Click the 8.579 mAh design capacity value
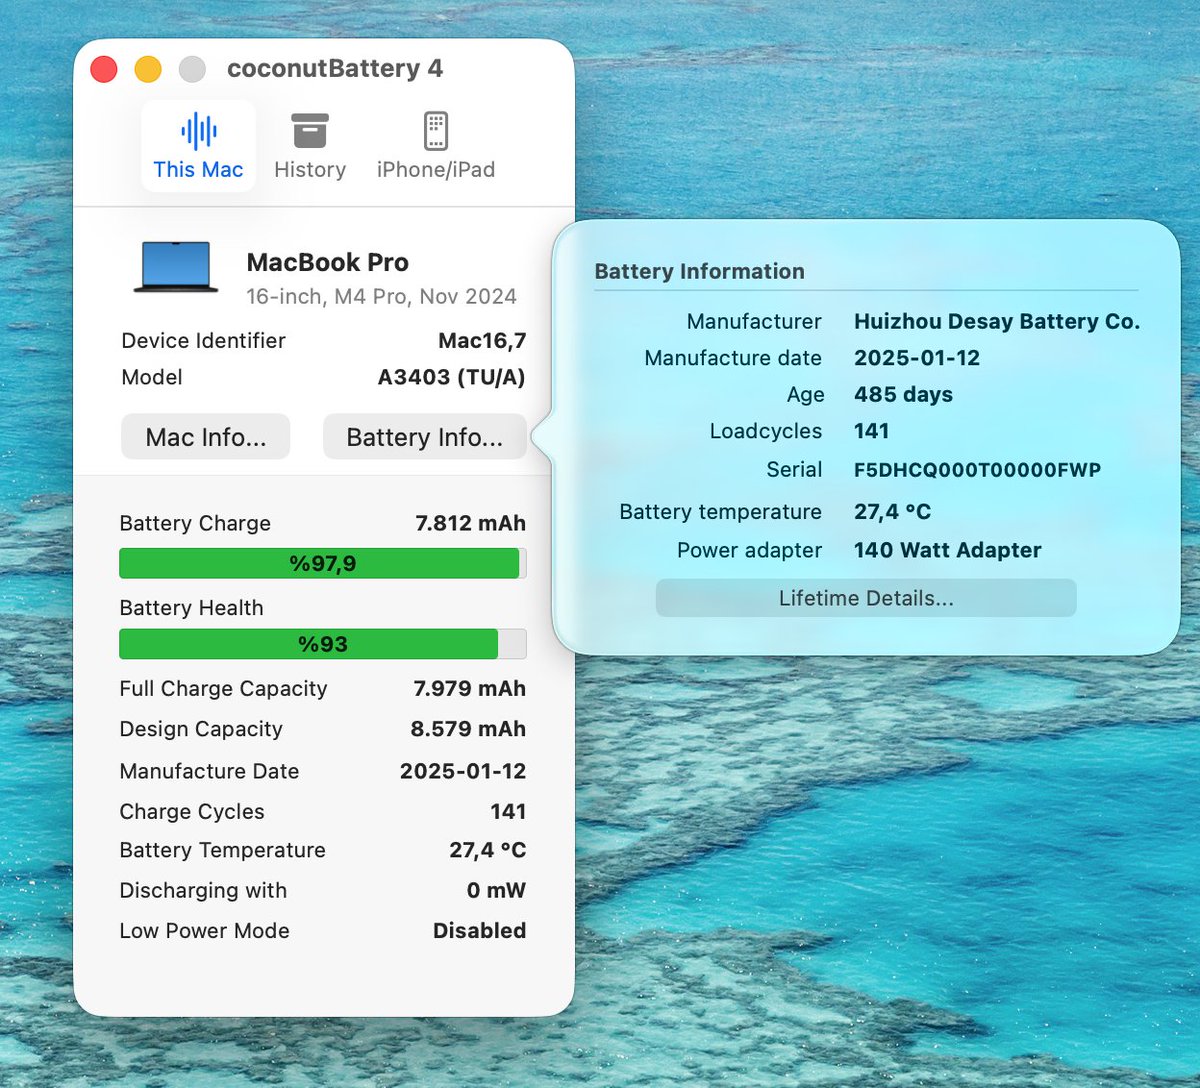1200x1088 pixels. coord(468,729)
